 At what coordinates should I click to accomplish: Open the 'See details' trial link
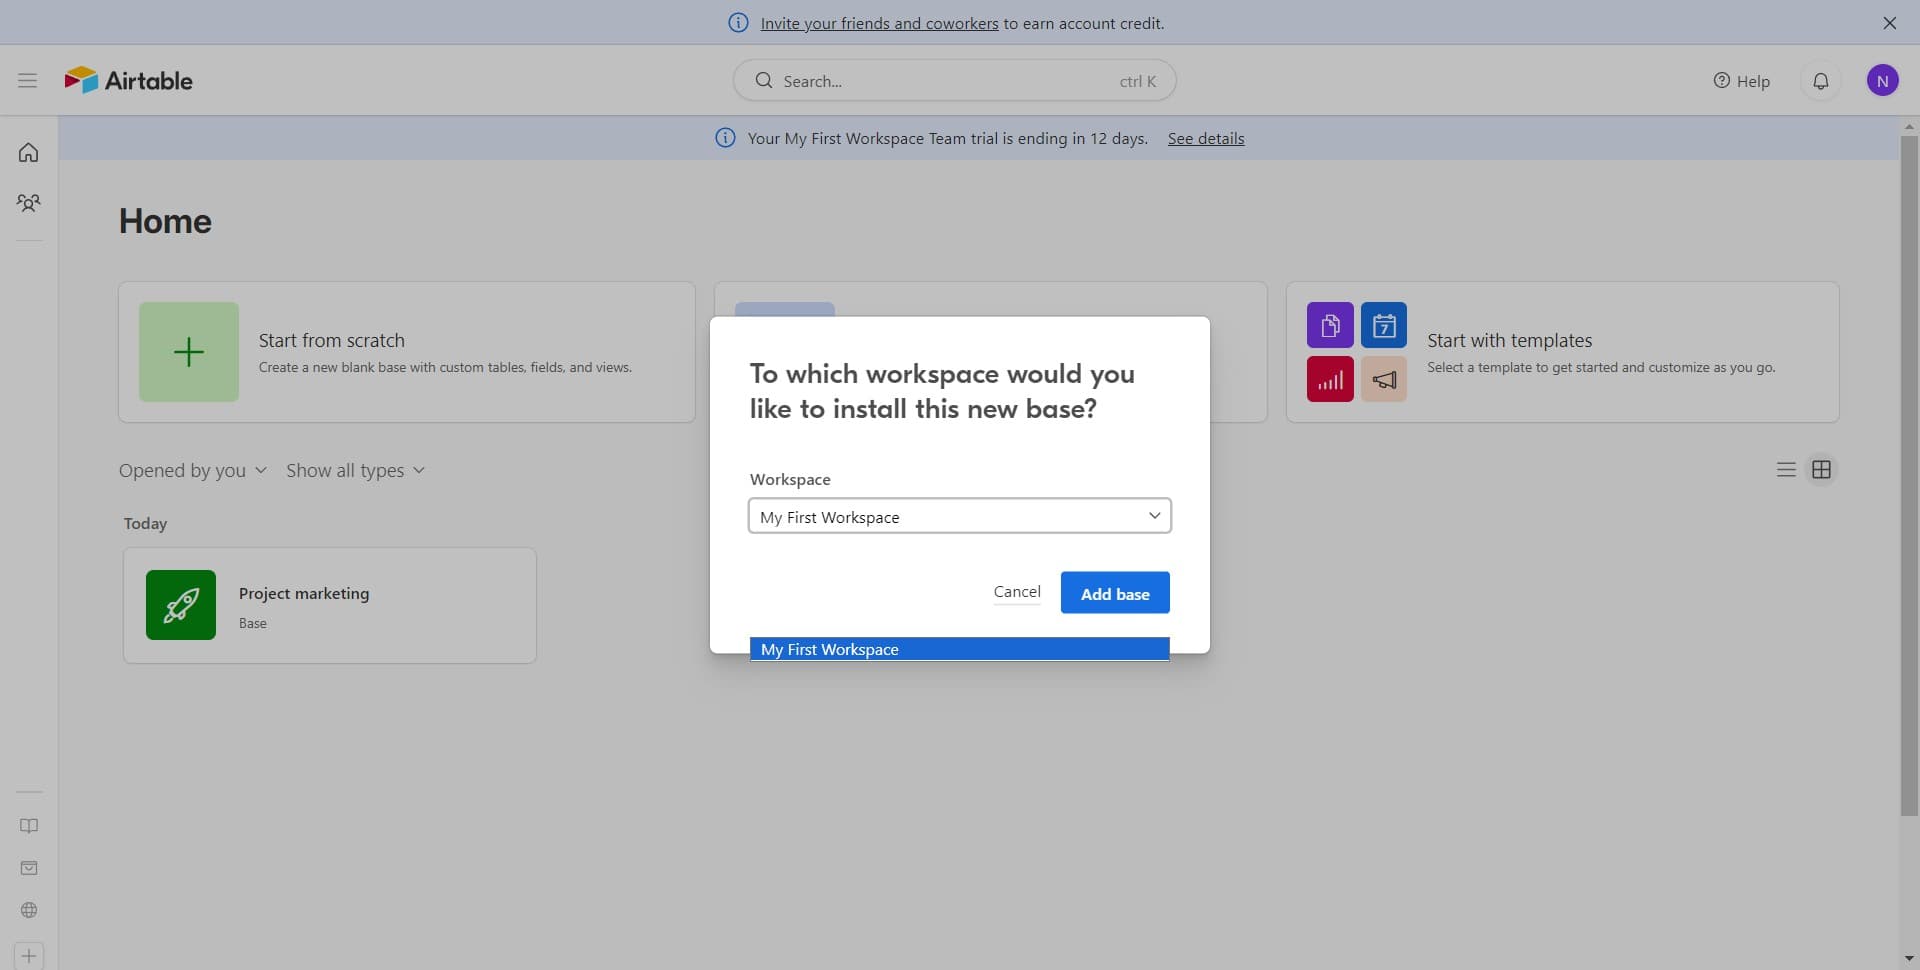coord(1205,138)
